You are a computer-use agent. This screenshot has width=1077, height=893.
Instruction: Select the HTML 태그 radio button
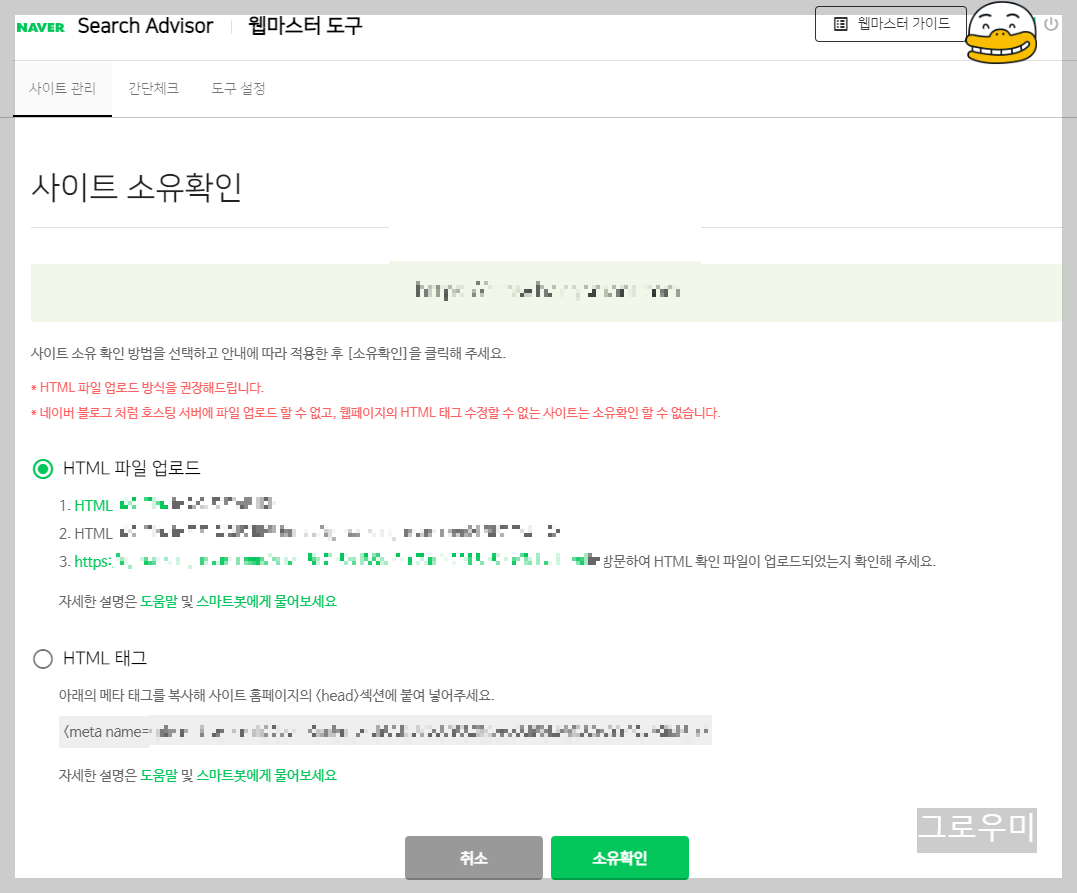click(42, 658)
